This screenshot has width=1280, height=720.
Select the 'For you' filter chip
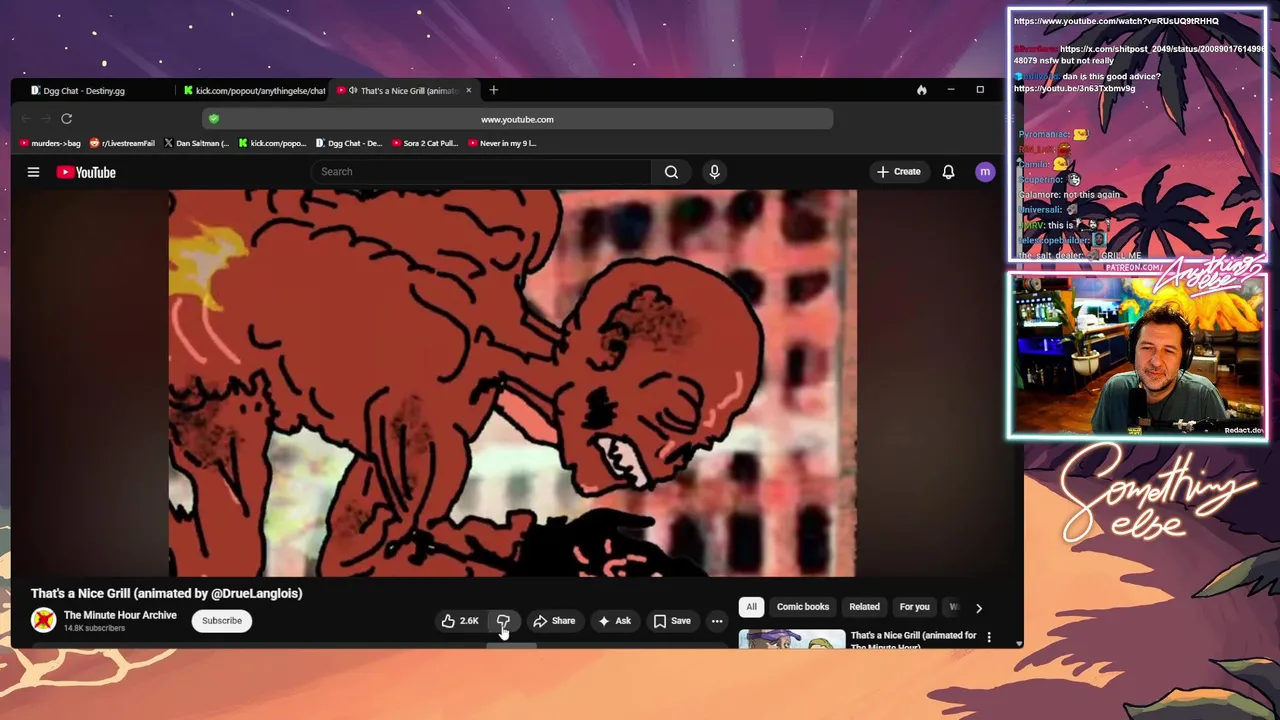(x=914, y=607)
